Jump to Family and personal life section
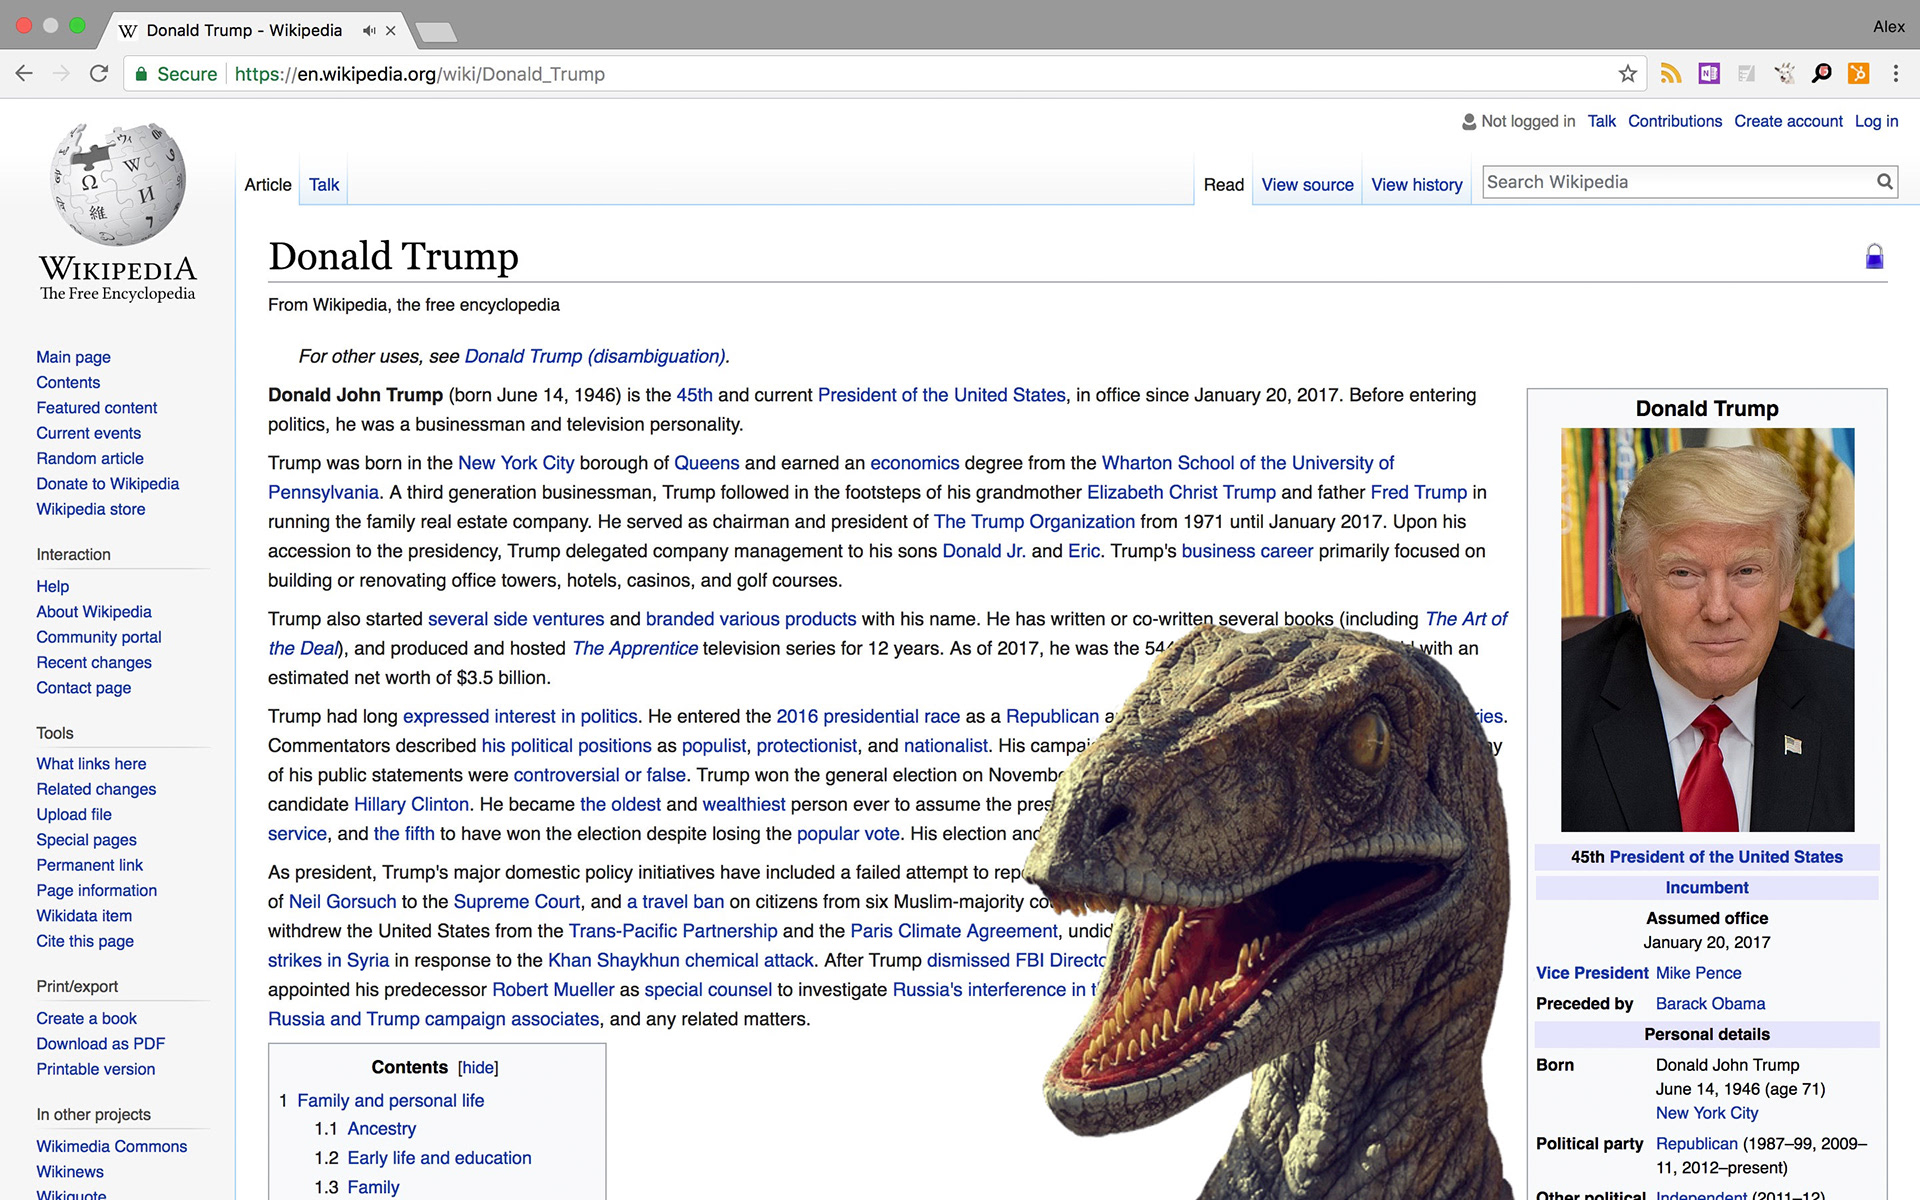The width and height of the screenshot is (1920, 1200). pyautogui.click(x=390, y=1101)
